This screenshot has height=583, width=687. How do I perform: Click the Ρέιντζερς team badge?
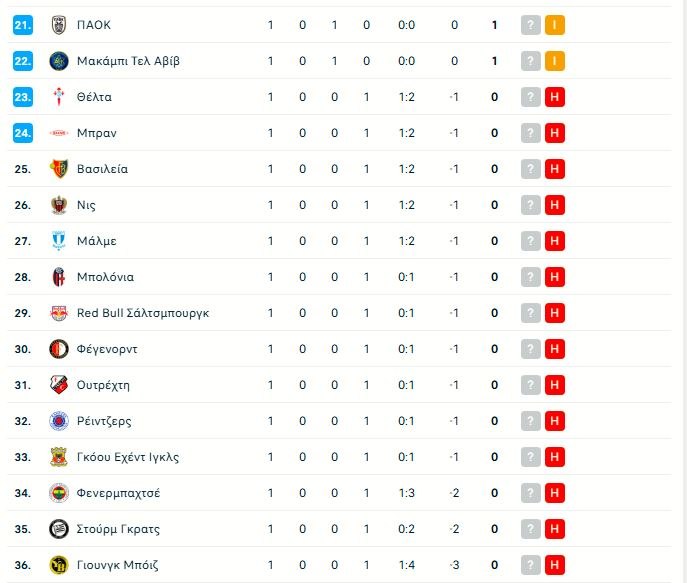[x=58, y=421]
